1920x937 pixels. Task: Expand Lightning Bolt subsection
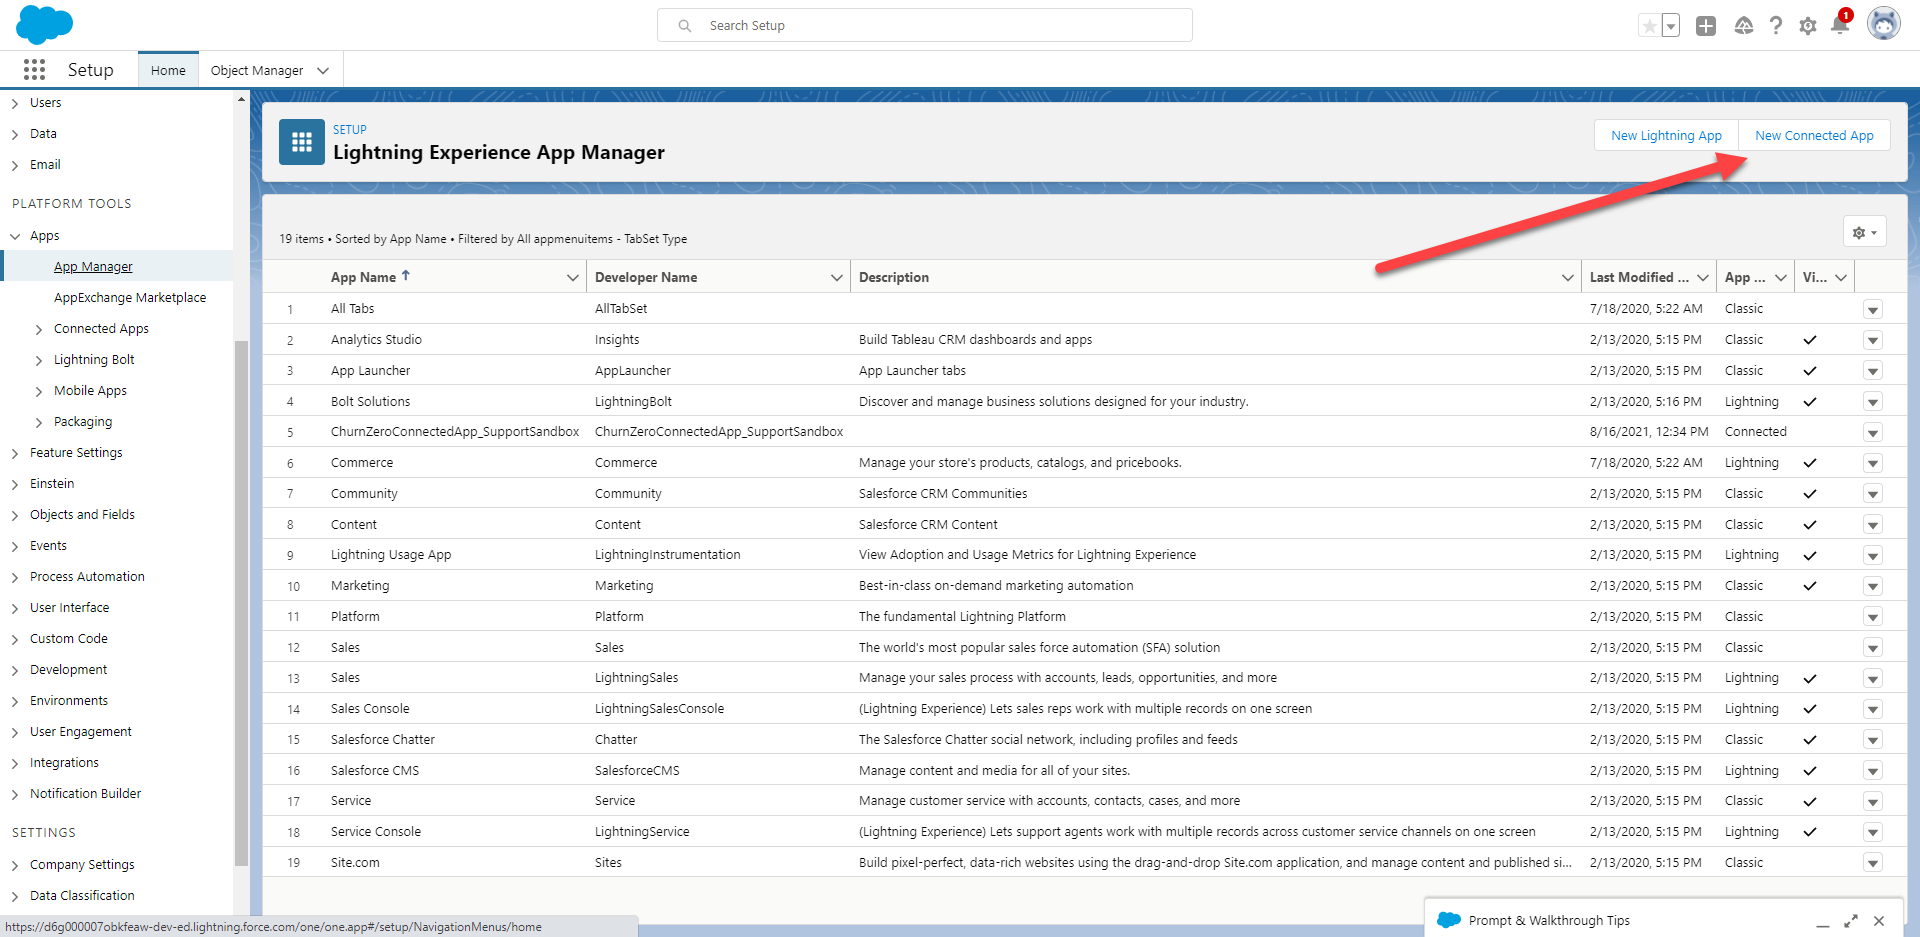pos(39,360)
